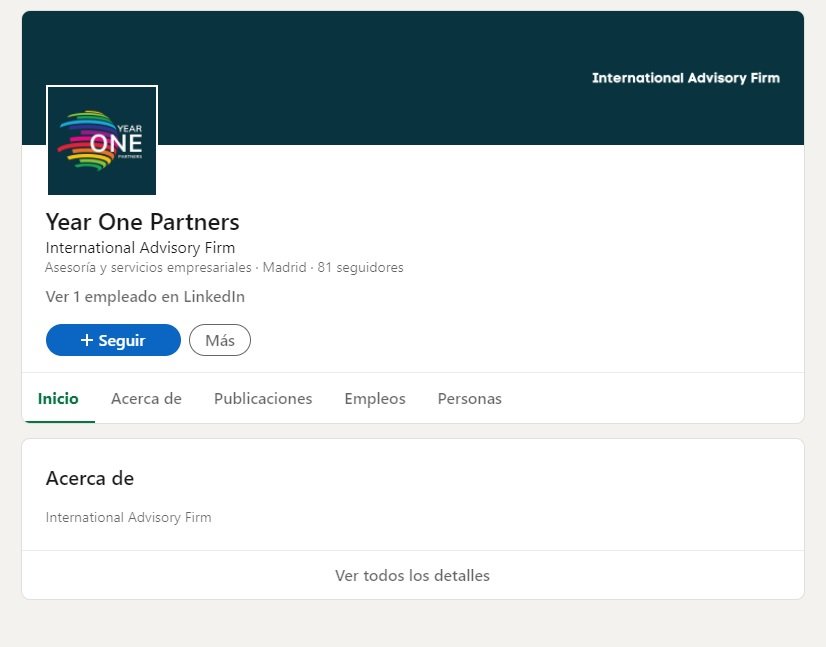Follow the company with the Seguir button
Screen dimensions: 826x647
(113, 340)
